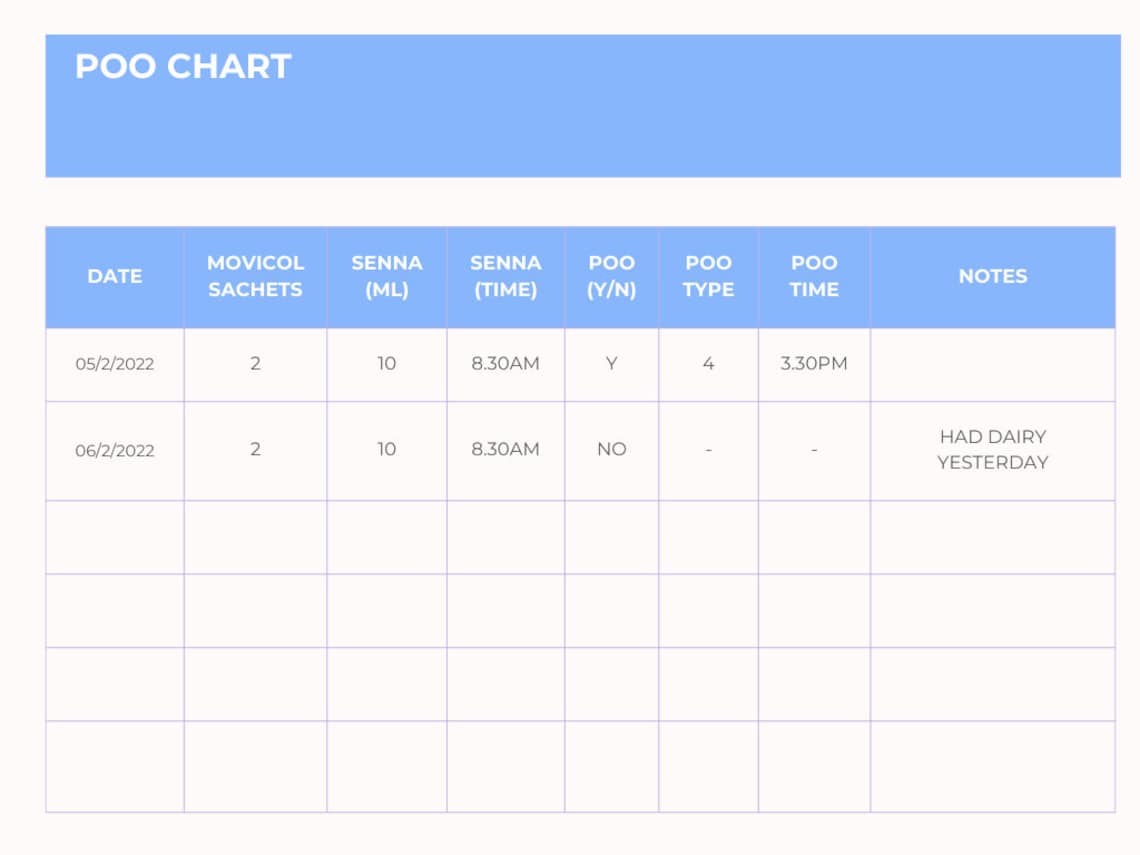Click the Y entry under POO (Y/N)
1140x855 pixels.
(x=612, y=364)
